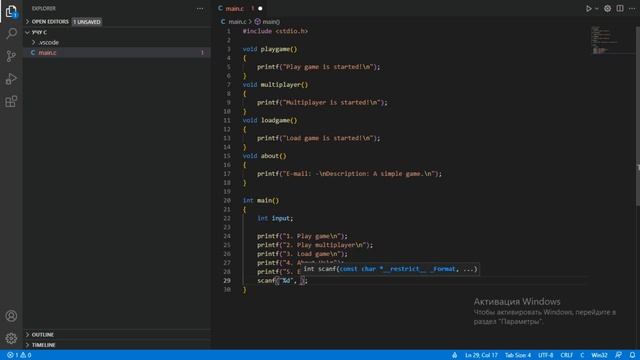Screen dimensions: 640x360
Task: Change CRLF end of line sequence
Action: pyautogui.click(x=566, y=355)
